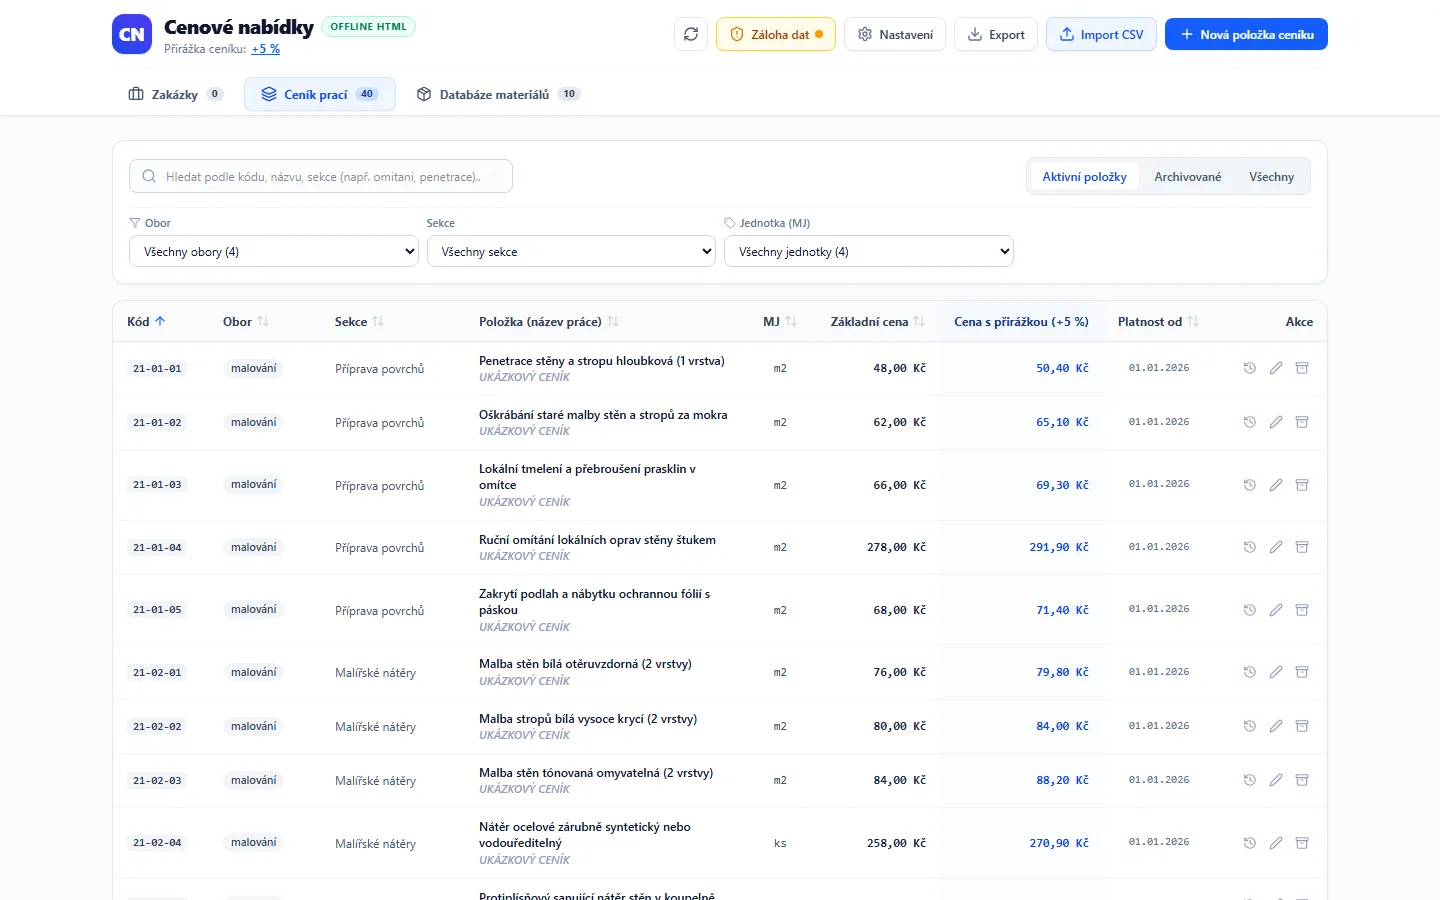Viewport: 1440px width, 900px height.
Task: Open the Všechny obory dropdown
Action: point(274,251)
